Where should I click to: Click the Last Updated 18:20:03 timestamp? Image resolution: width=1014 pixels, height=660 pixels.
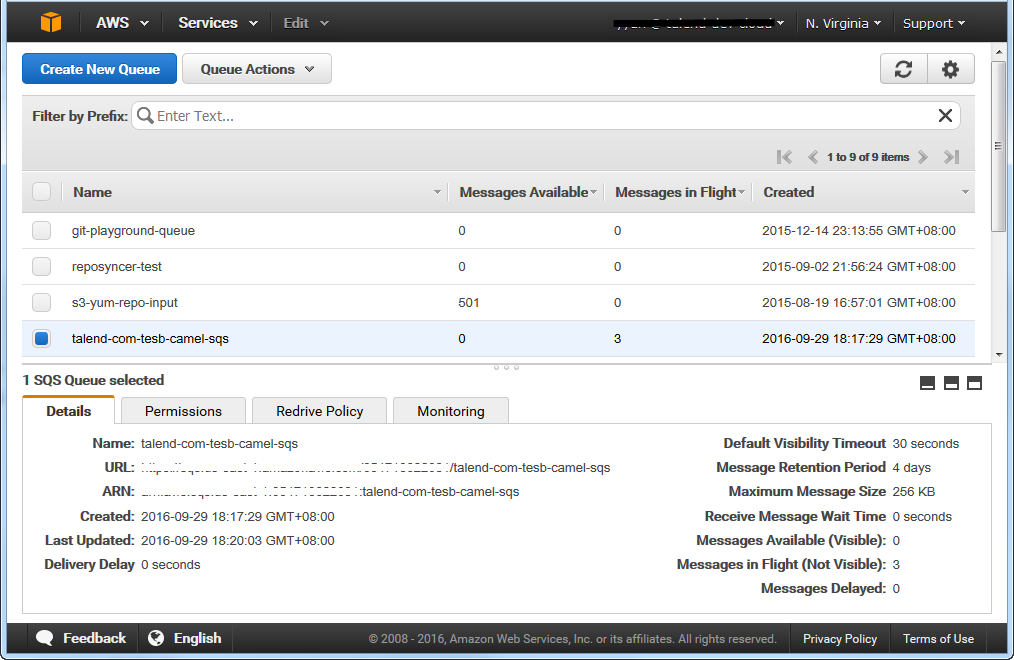point(237,540)
